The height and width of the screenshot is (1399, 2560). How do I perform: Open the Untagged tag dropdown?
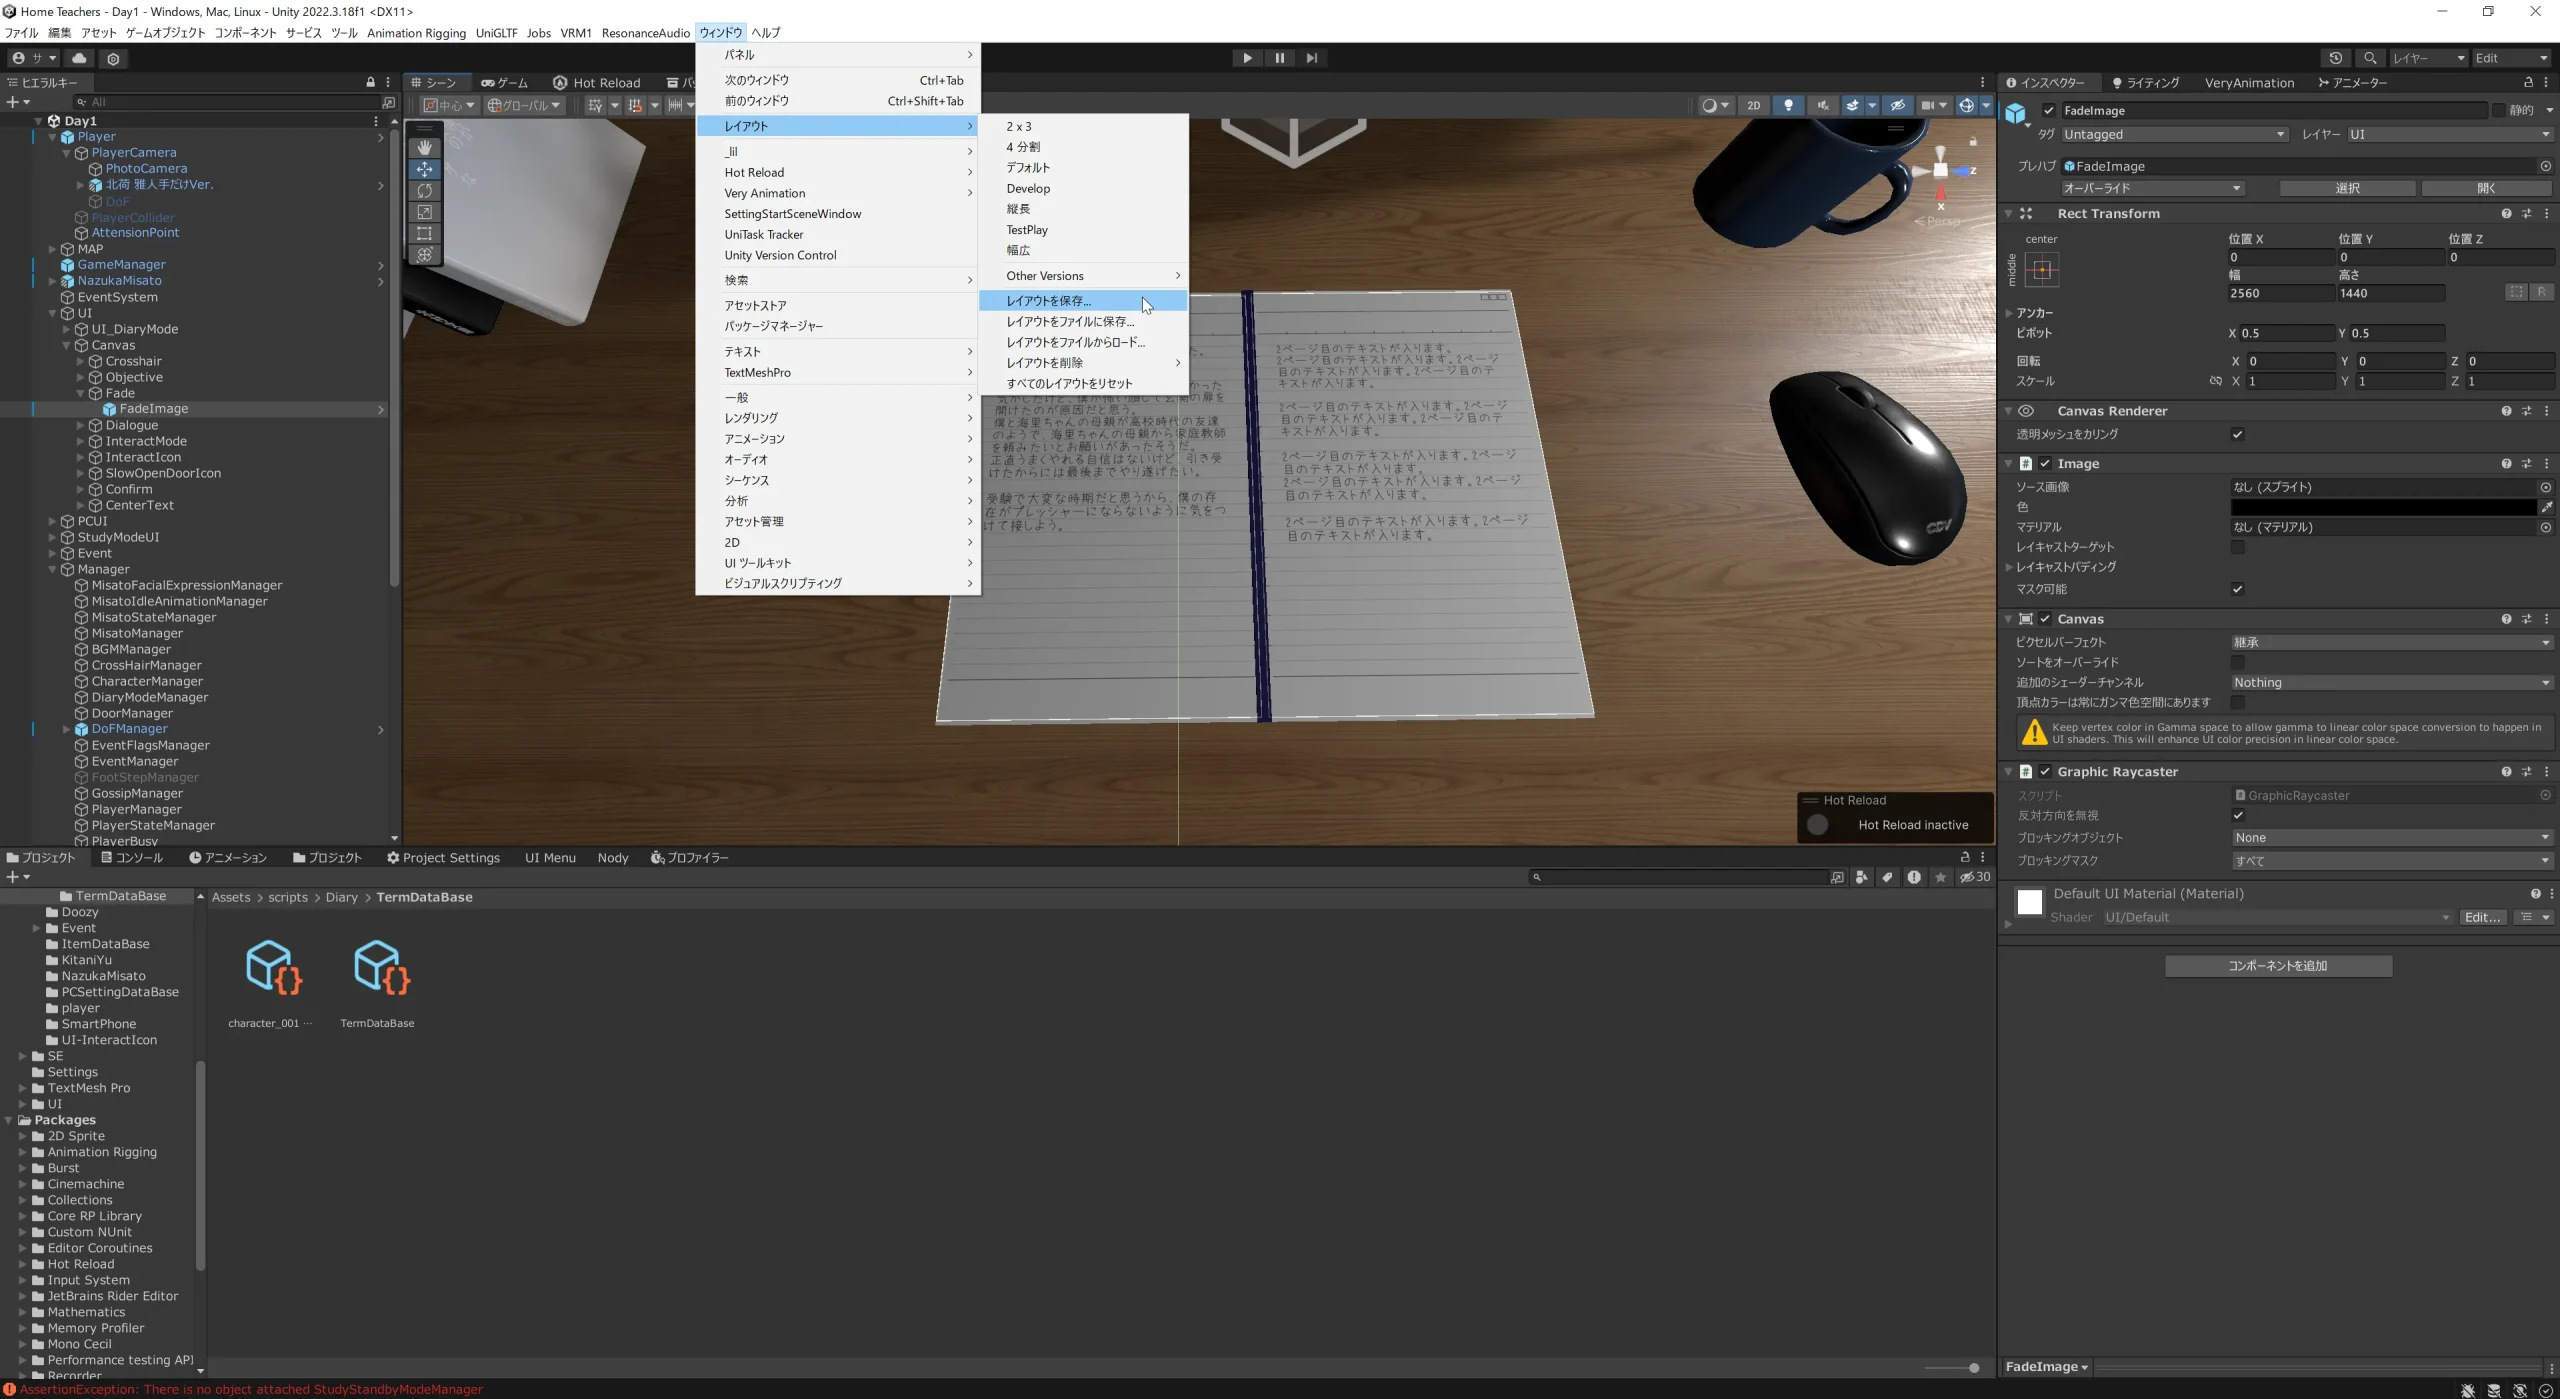(2174, 134)
